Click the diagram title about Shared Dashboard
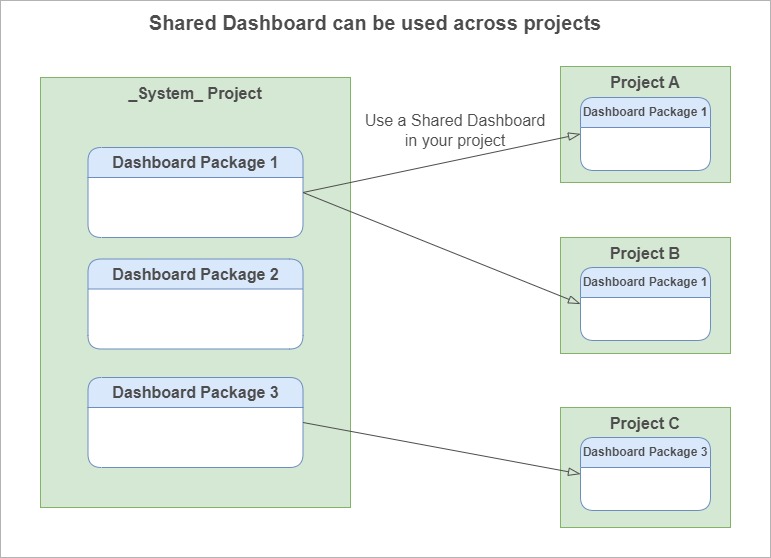Screen dimensions: 771x558 pos(374,23)
